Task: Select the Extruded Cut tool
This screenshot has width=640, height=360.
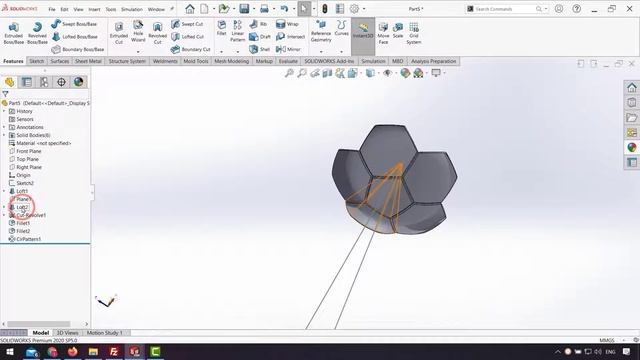Action: coord(119,33)
